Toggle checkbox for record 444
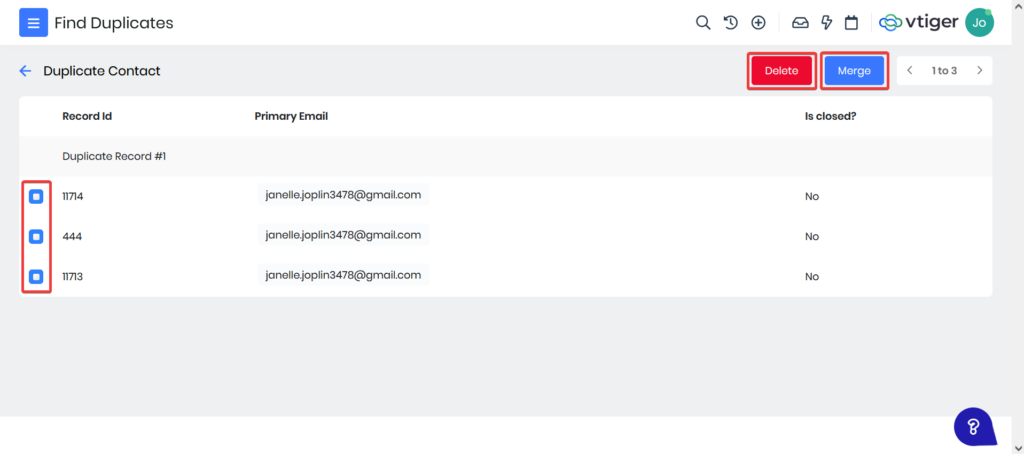The width and height of the screenshot is (1024, 454). coord(36,236)
